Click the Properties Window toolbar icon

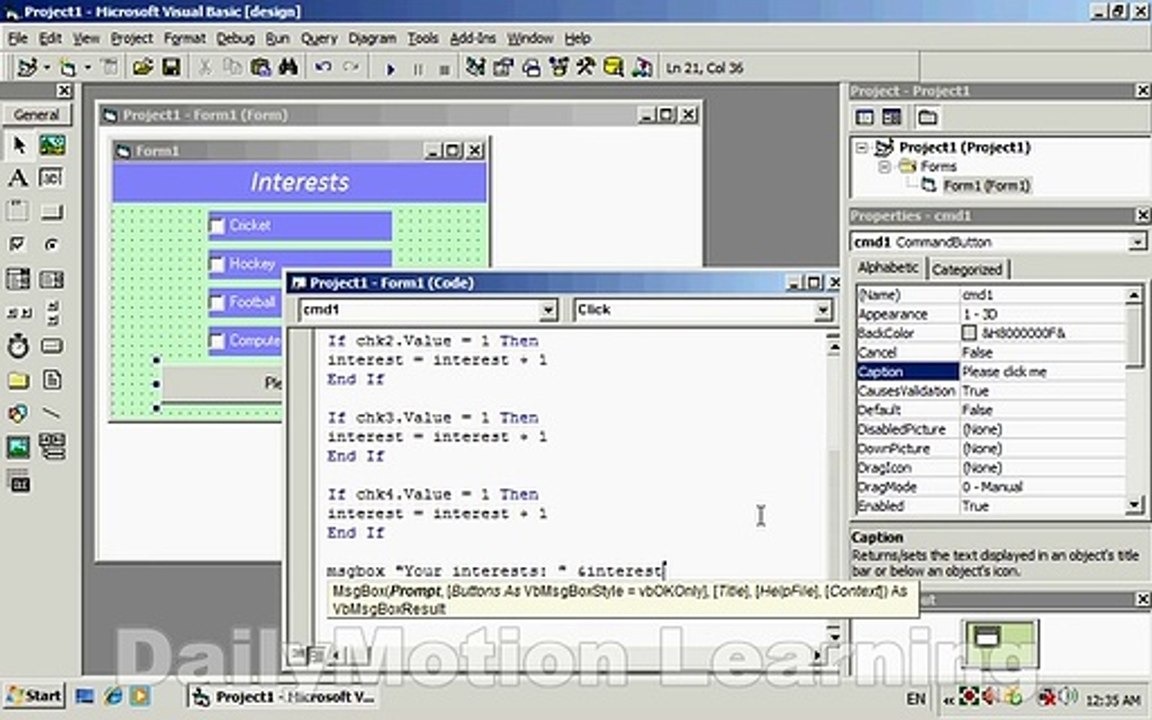tap(503, 68)
